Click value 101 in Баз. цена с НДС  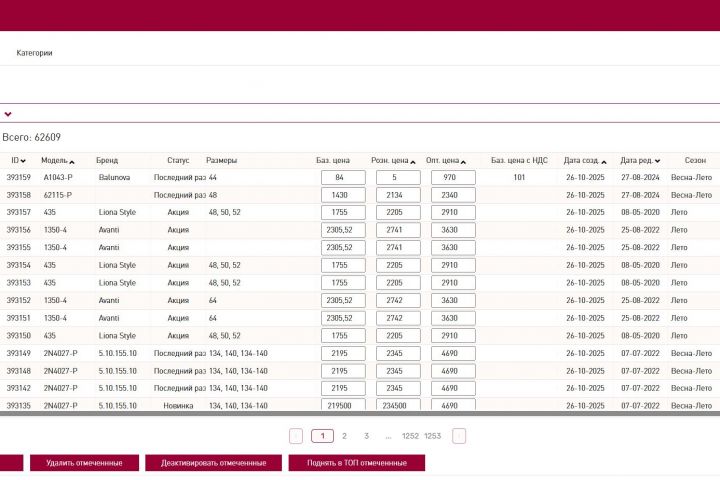point(519,177)
